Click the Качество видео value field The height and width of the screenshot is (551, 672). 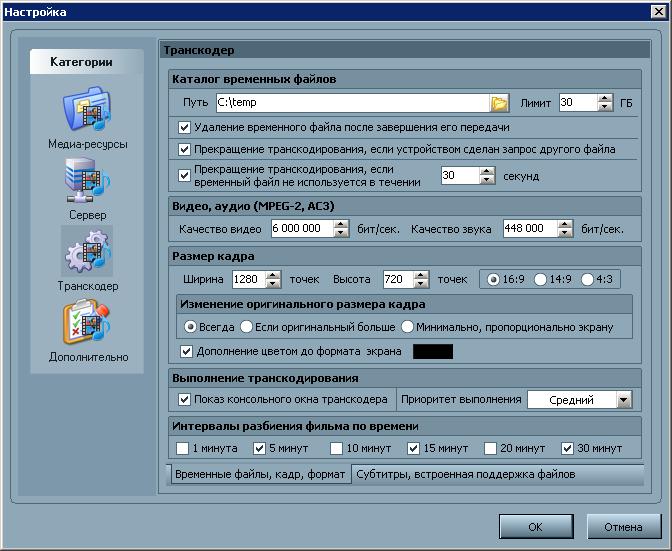click(302, 229)
